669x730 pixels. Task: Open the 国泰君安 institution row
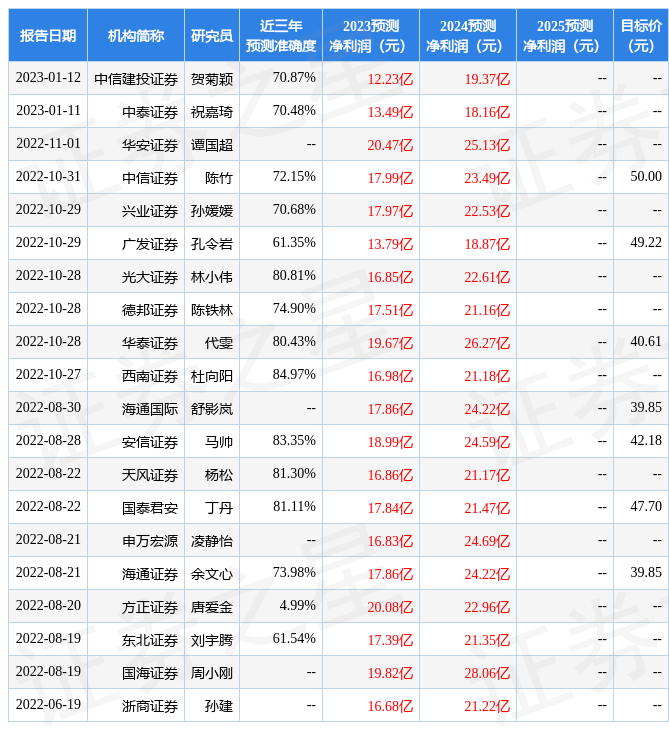coord(150,508)
